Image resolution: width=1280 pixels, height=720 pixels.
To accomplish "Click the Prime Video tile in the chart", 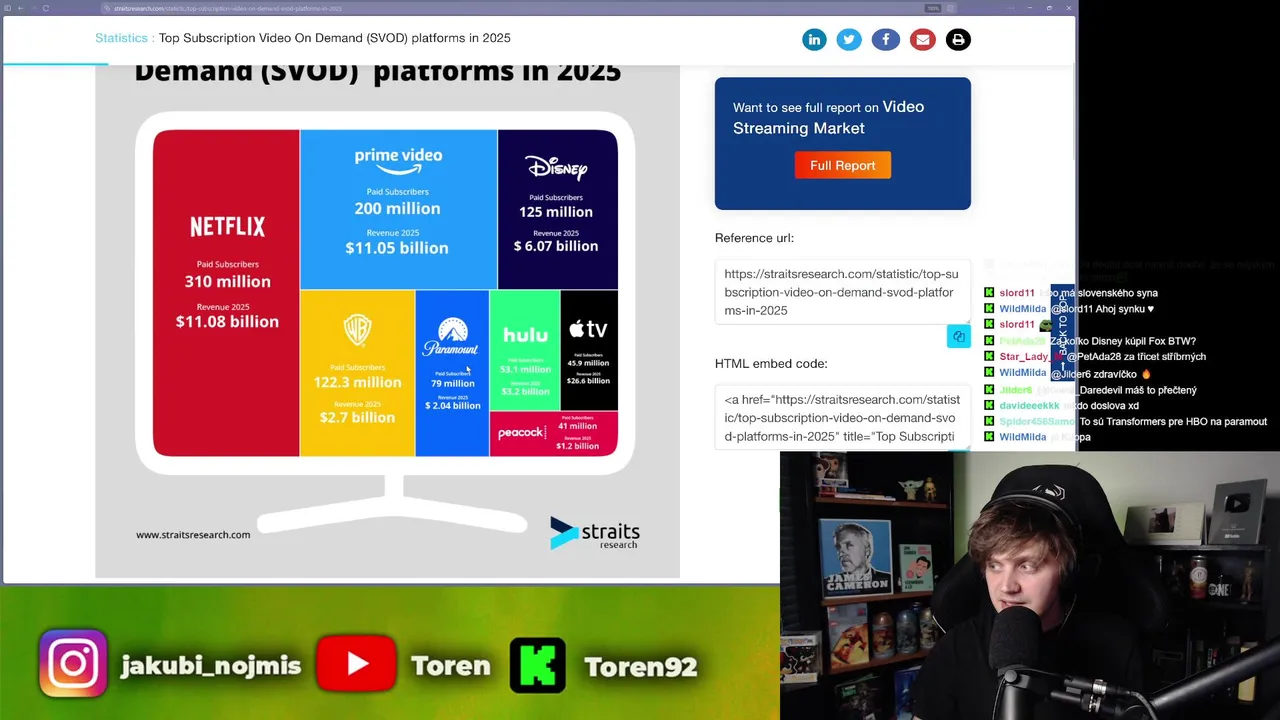I will tap(398, 209).
